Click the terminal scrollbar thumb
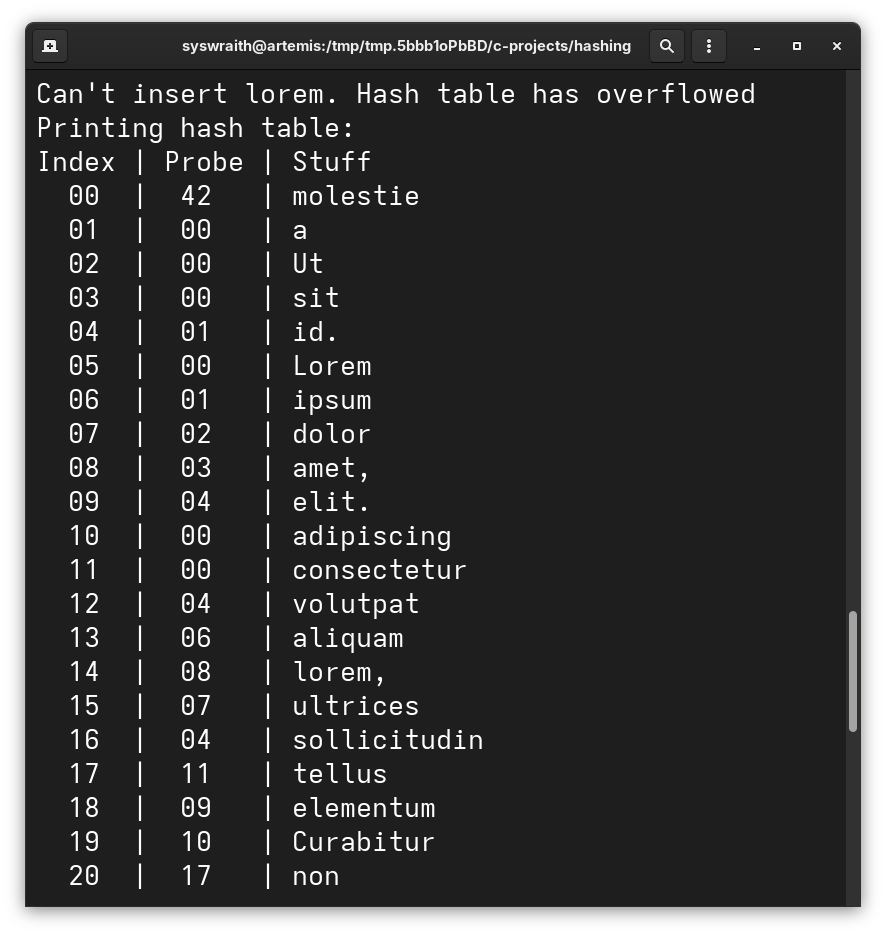 [x=852, y=671]
